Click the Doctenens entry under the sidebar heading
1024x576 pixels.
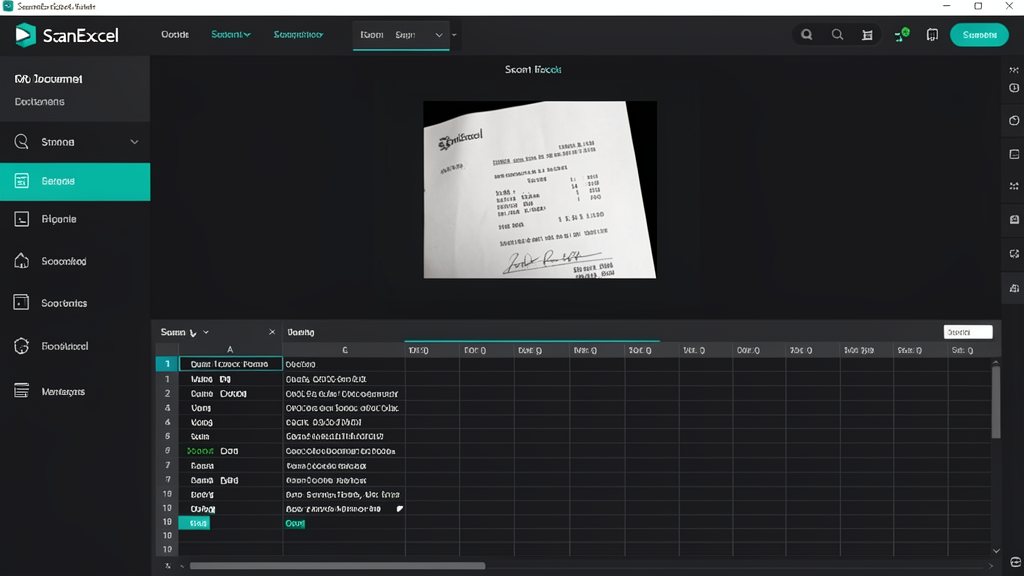click(x=39, y=102)
